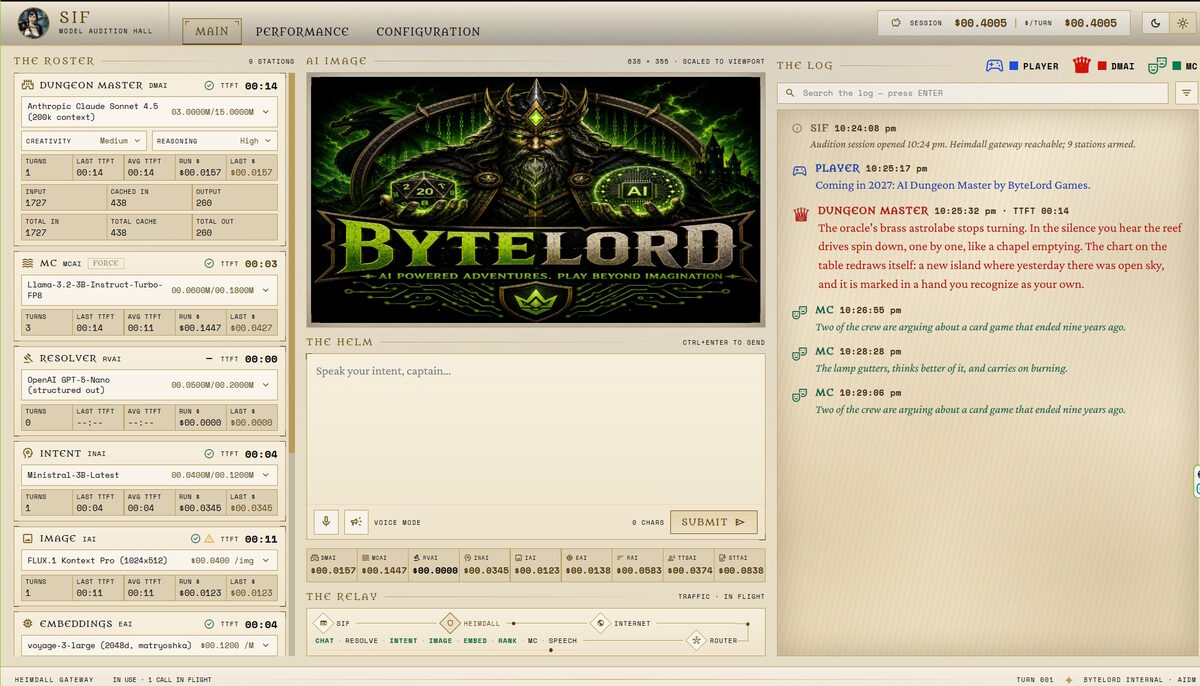This screenshot has height=686, width=1200.
Task: Click the INTENT label in the Relay
Action: click(404, 641)
